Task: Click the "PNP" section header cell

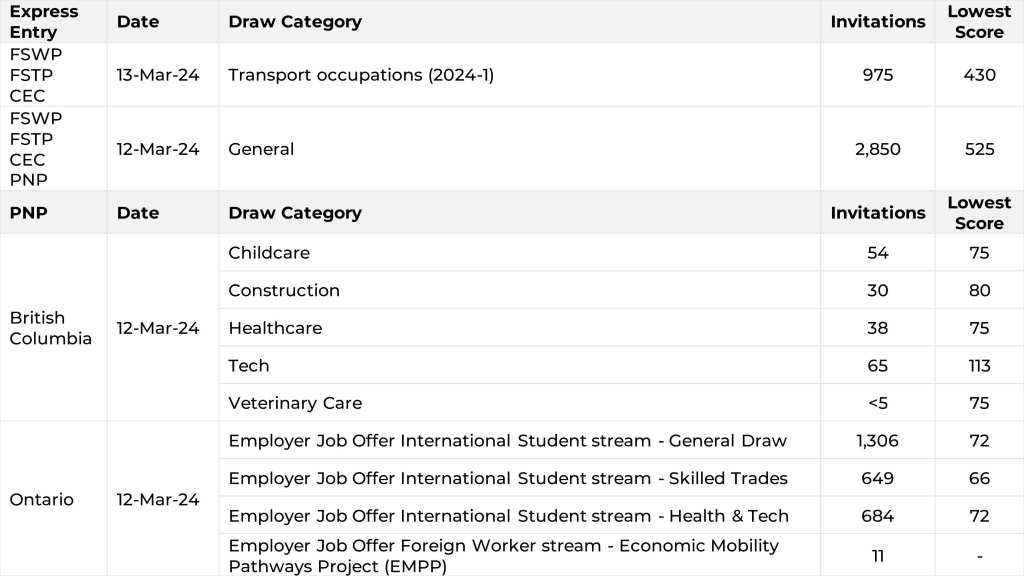Action: [28, 213]
